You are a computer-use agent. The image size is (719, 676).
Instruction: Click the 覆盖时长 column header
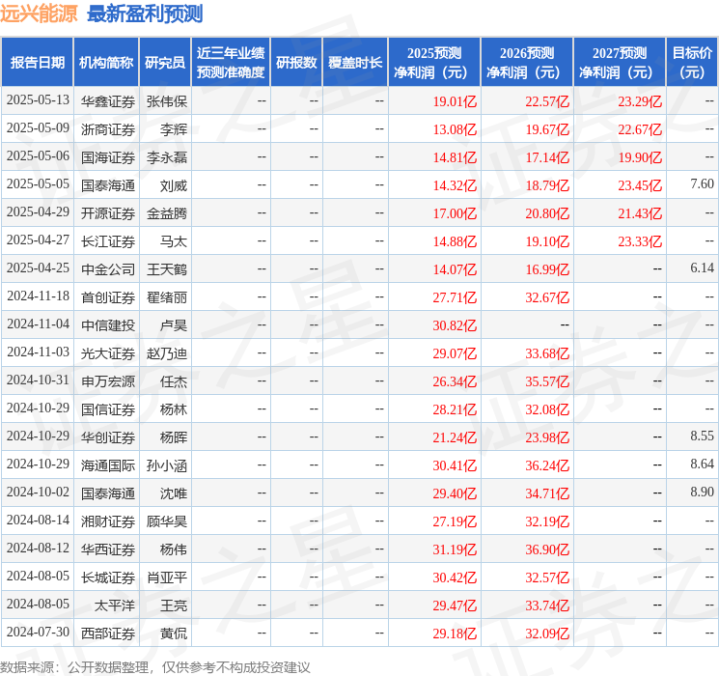tap(355, 62)
